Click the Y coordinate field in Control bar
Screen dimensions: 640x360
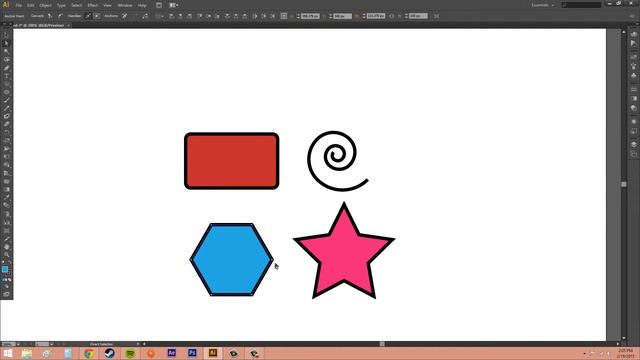pos(343,16)
